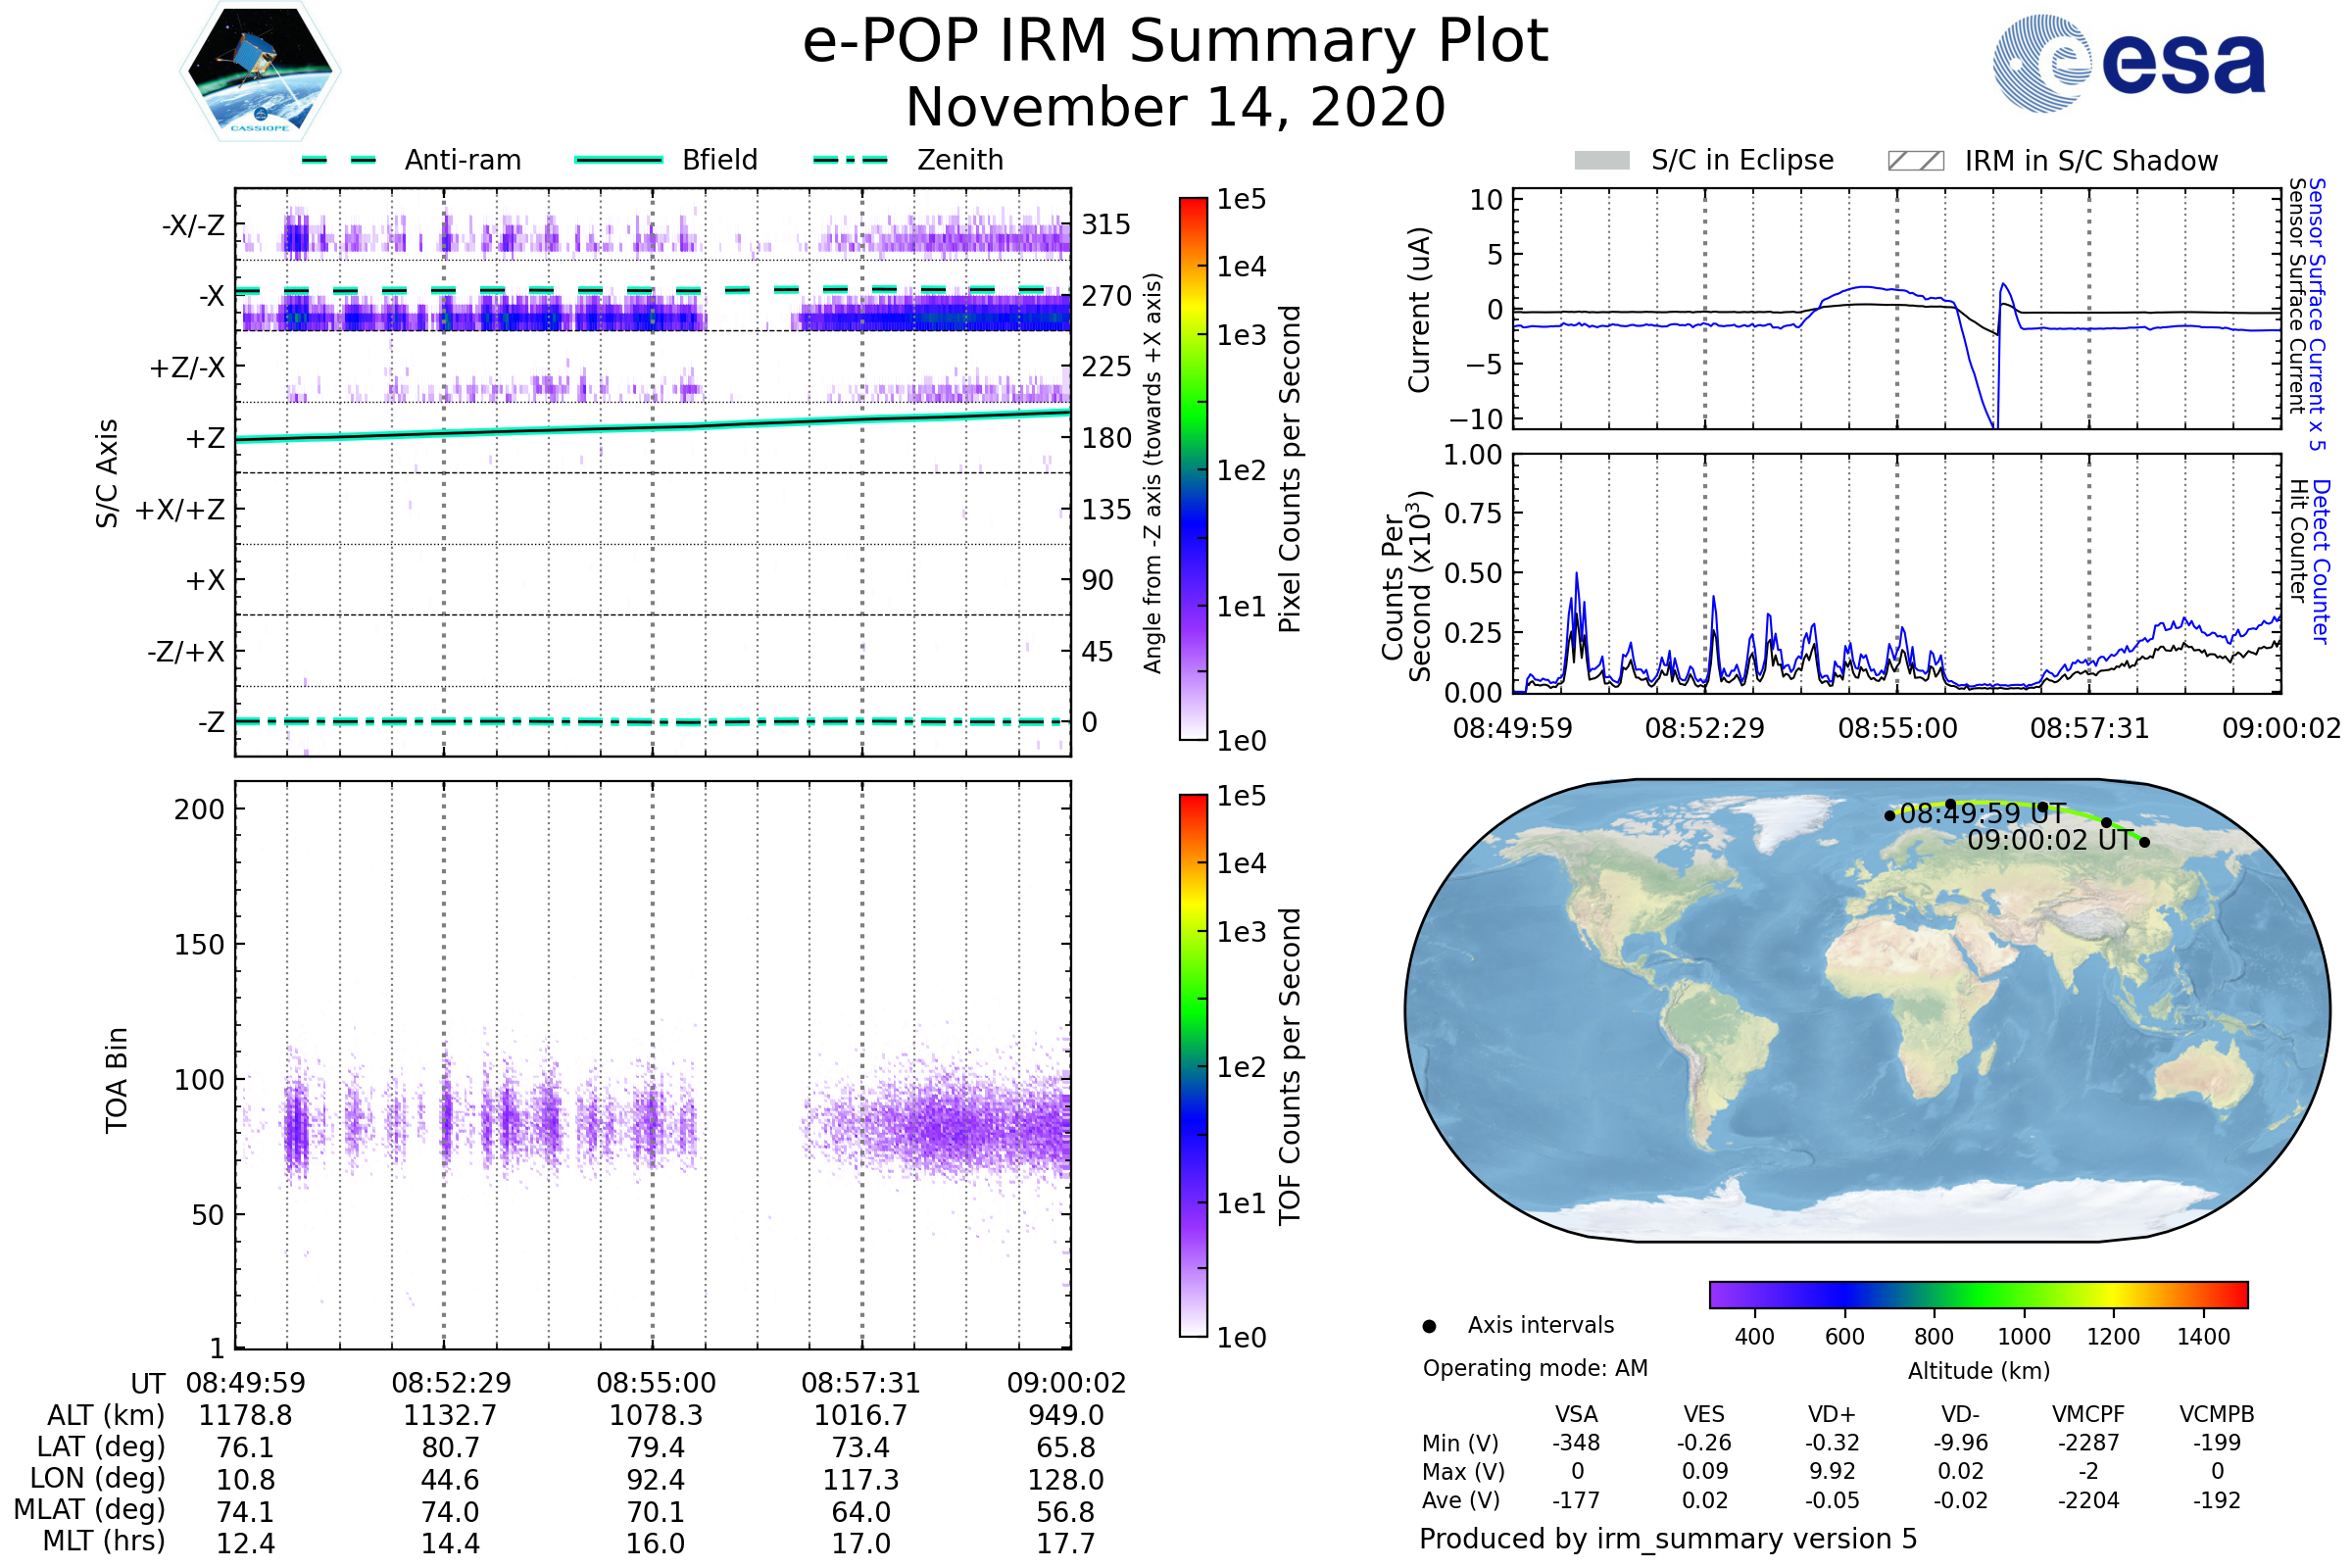Click the S/C in Eclipse gray swatch
Image resolution: width=2352 pixels, height=1568 pixels.
tap(1601, 161)
